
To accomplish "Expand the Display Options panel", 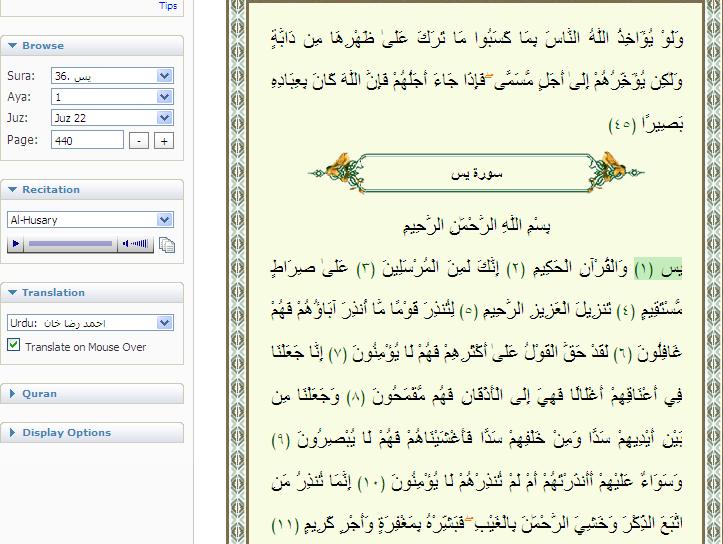I will 12,433.
